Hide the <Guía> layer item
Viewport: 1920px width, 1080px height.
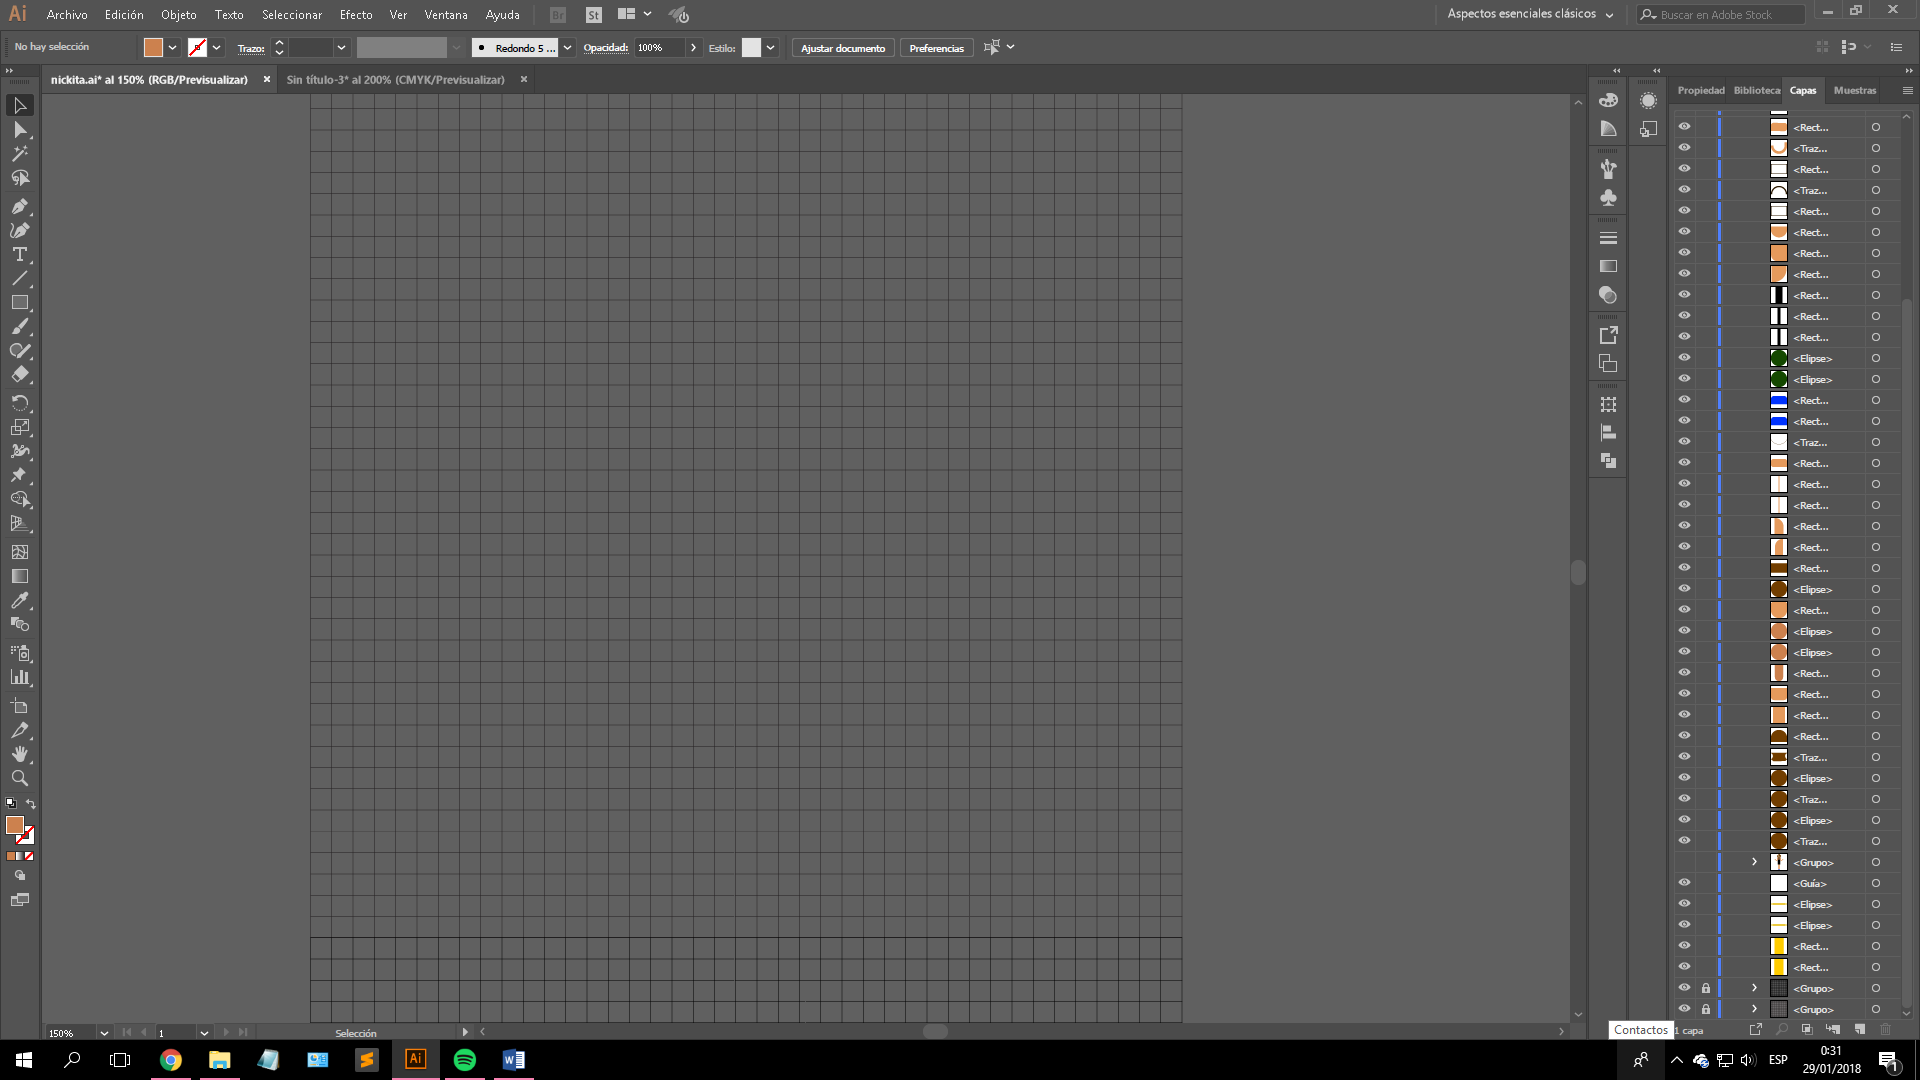coord(1684,883)
